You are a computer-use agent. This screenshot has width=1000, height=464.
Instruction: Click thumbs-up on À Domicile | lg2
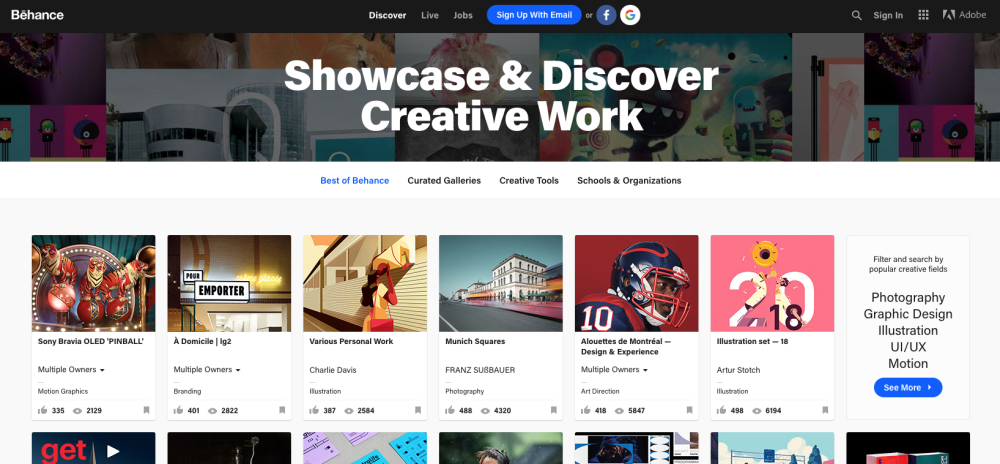tap(179, 410)
